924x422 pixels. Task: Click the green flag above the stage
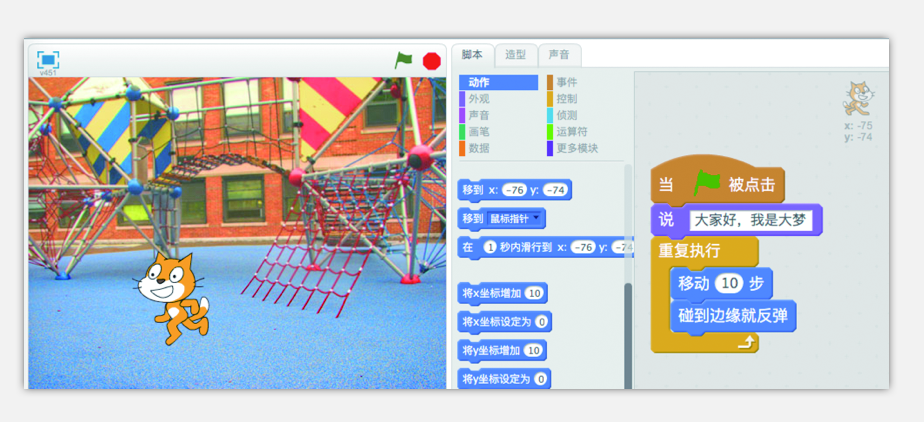click(403, 60)
